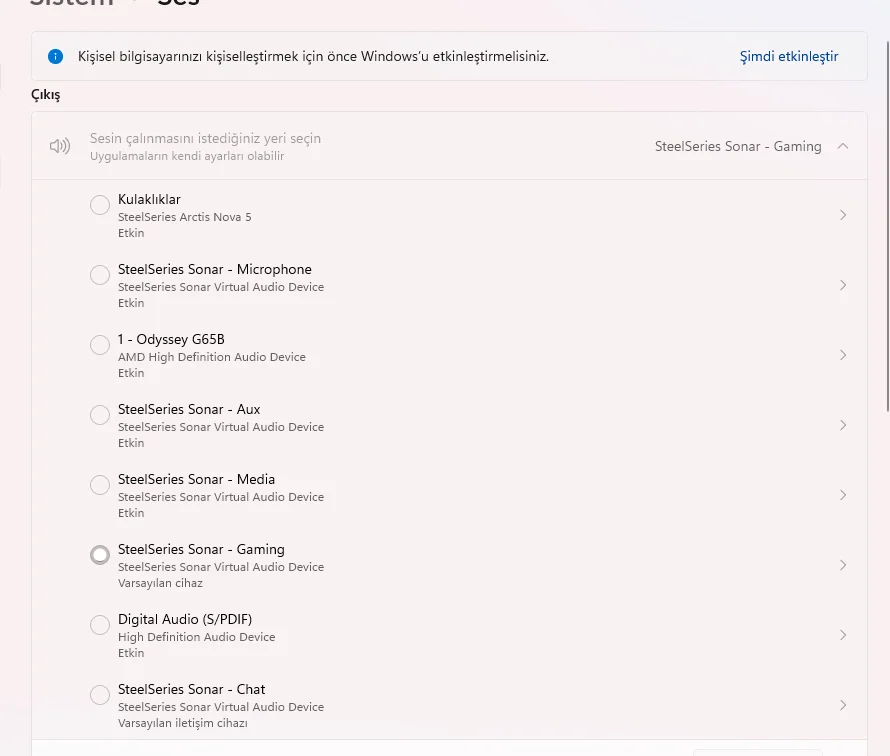Click the 'SteelSeries Sonar - Gaming' selected output value
The image size is (890, 756).
pyautogui.click(x=738, y=146)
